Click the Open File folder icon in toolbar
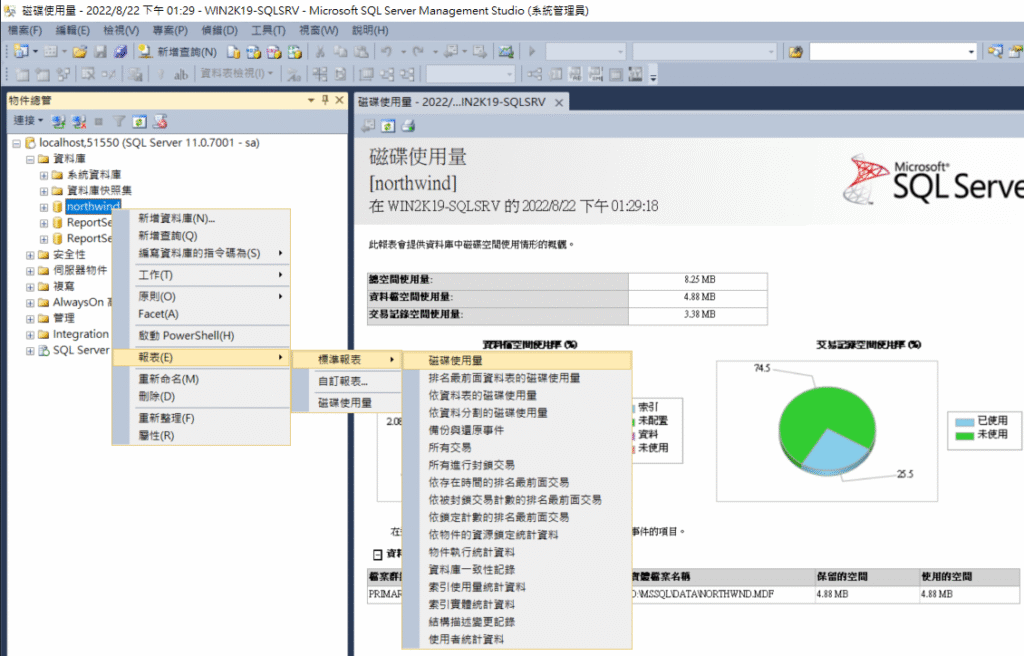 point(80,52)
